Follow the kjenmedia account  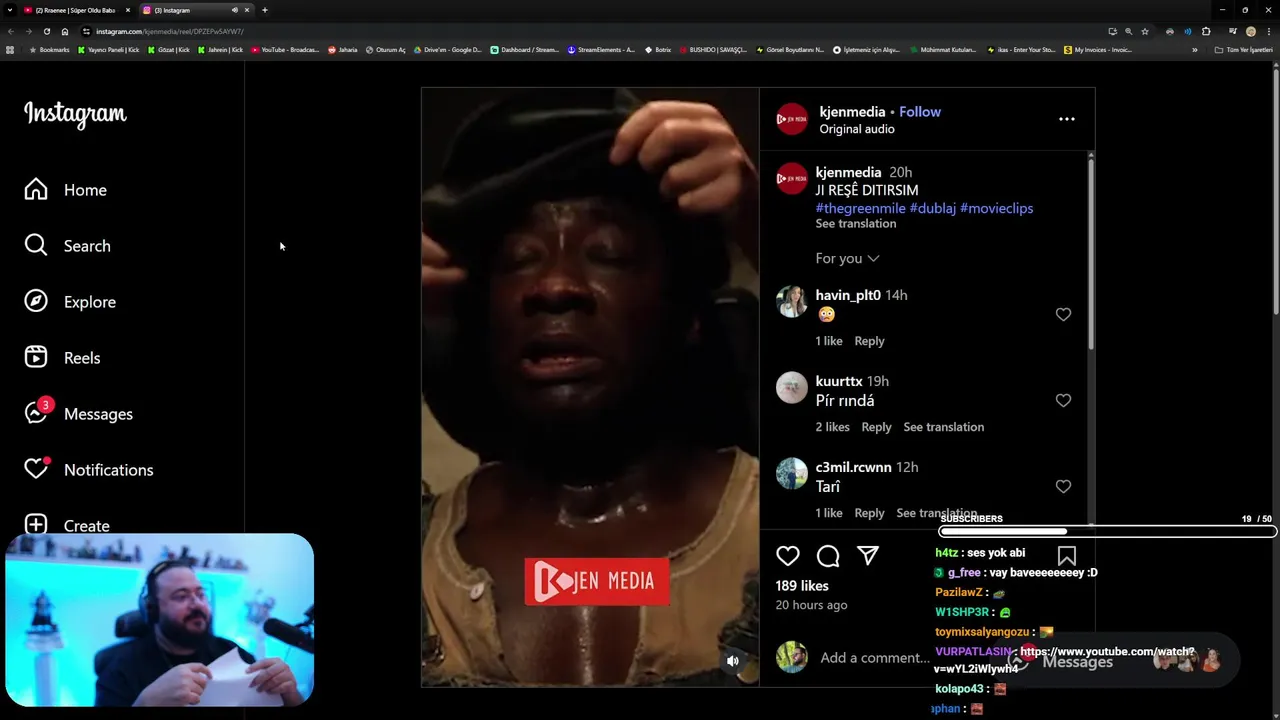click(920, 112)
